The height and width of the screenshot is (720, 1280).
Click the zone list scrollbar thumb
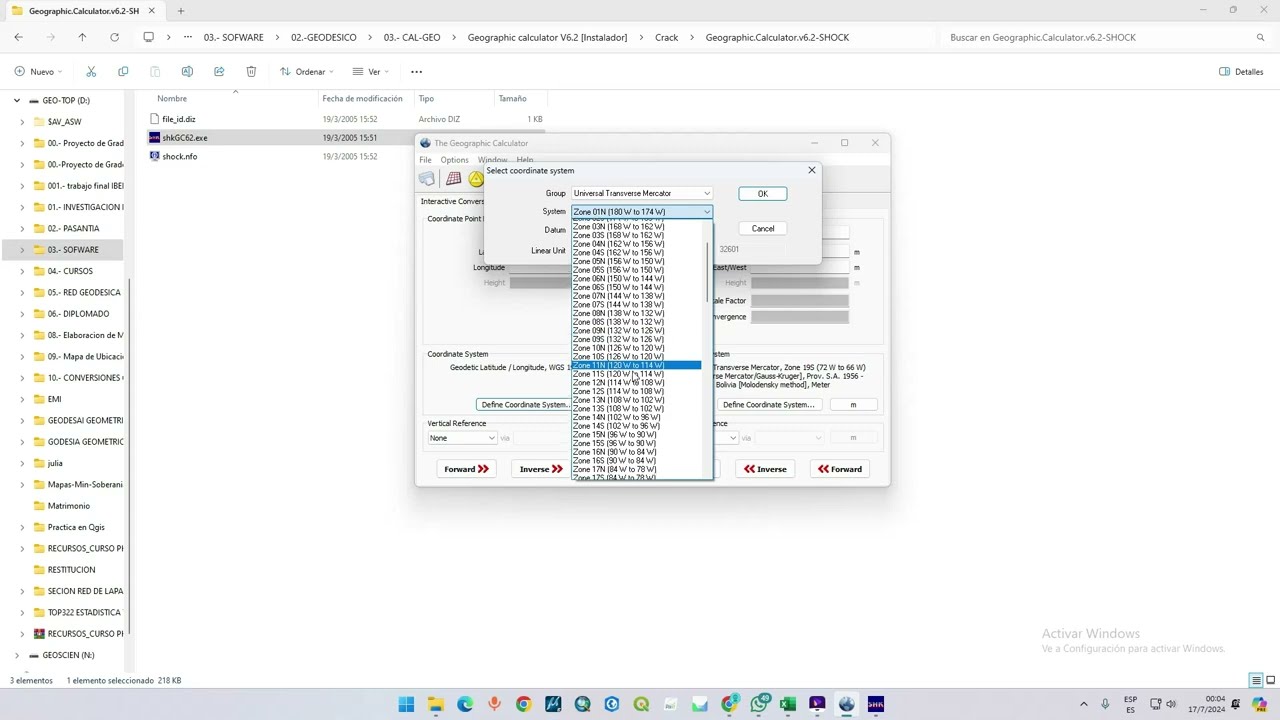point(708,272)
